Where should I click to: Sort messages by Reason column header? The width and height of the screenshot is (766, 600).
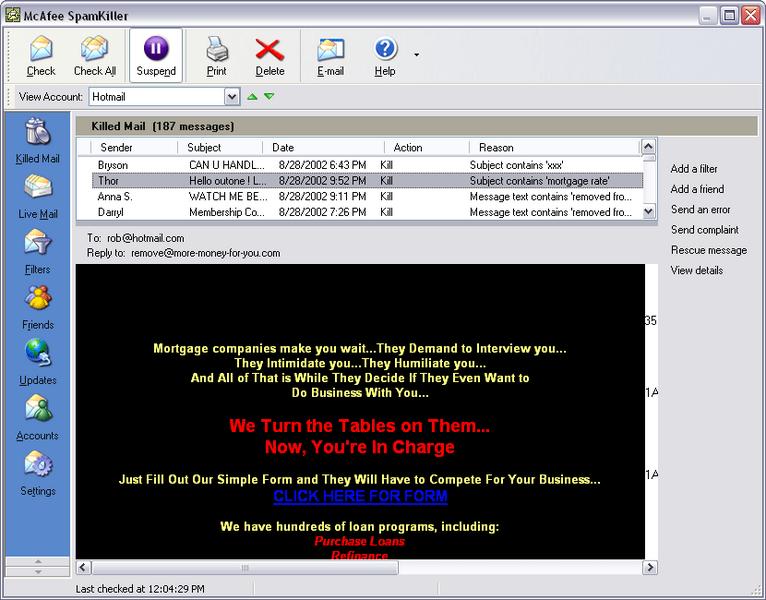tap(554, 148)
